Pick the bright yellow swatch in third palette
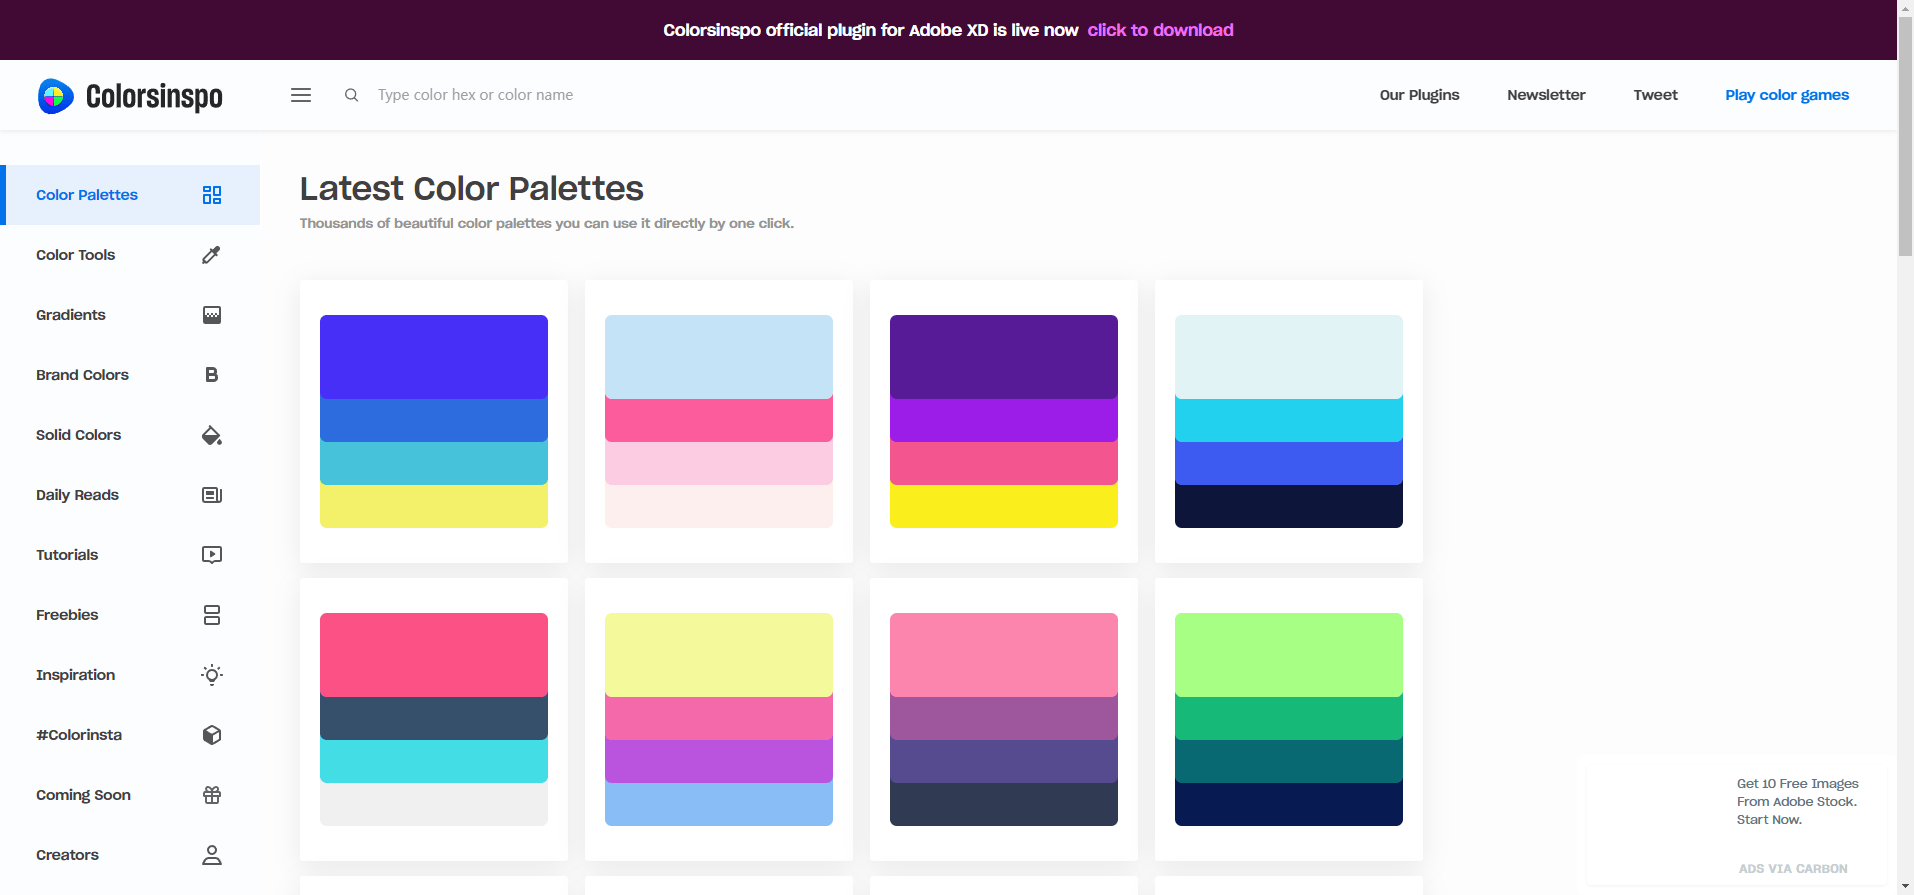 pos(1003,506)
